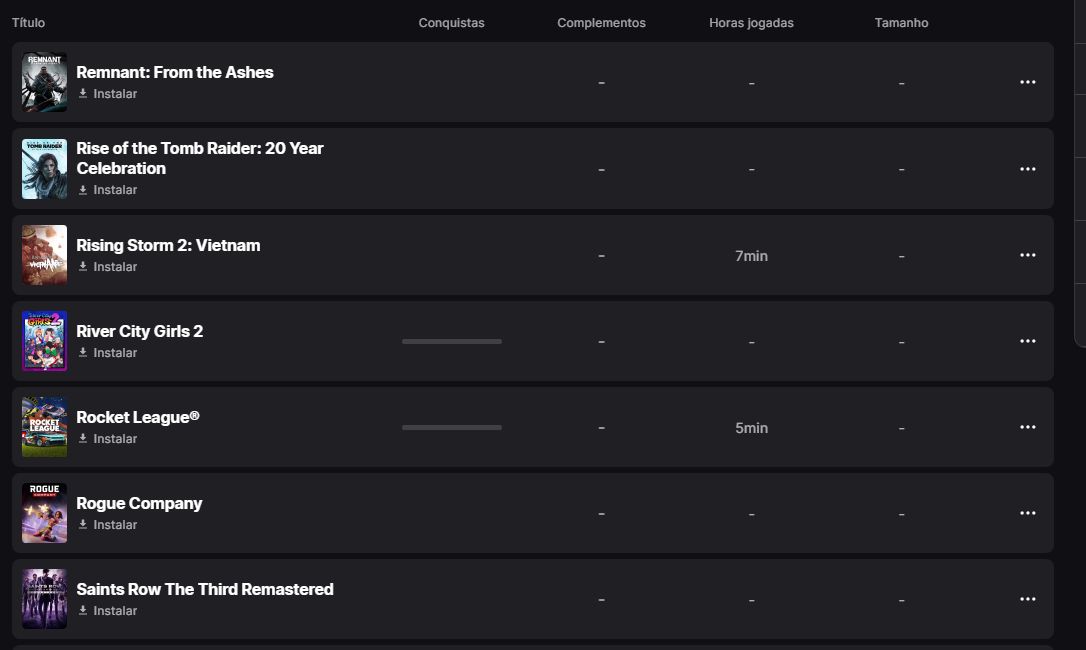Screen dimensions: 1086x650
Task: Open the three-dot menu for Rising Storm 2: Vietnam
Action: 1028,255
